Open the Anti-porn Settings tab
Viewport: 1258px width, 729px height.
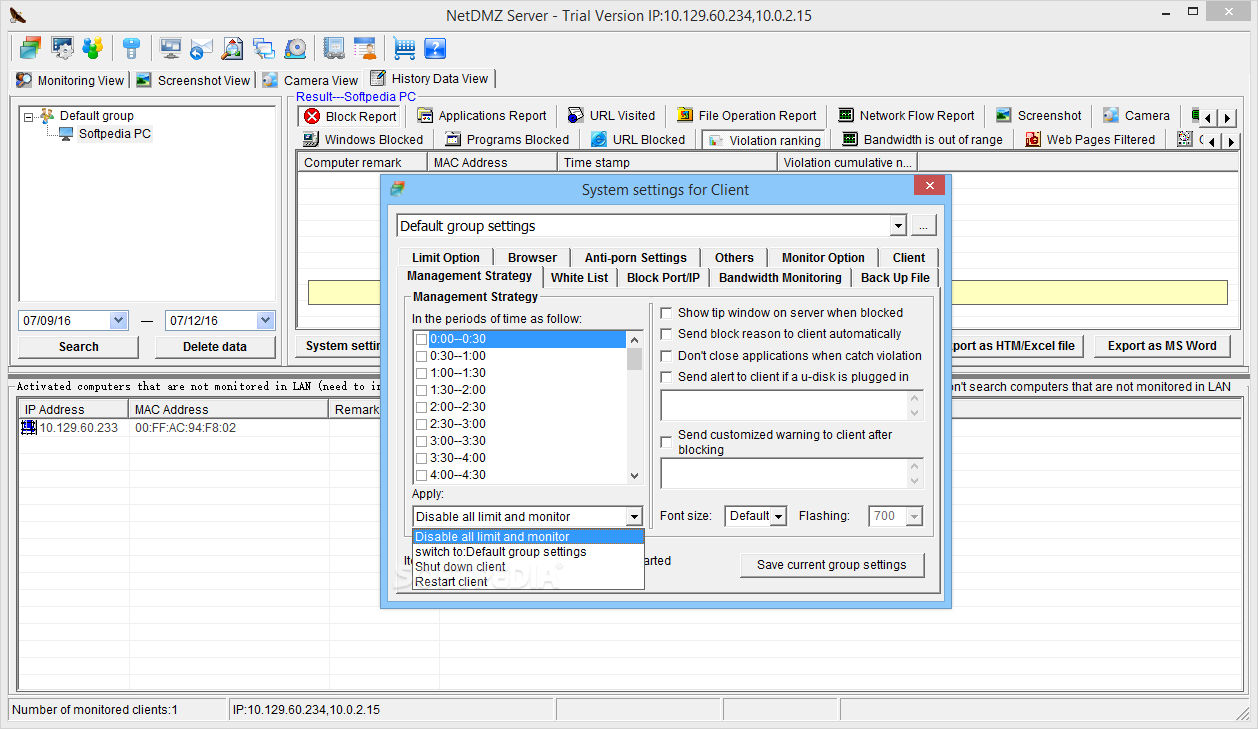click(x=636, y=257)
